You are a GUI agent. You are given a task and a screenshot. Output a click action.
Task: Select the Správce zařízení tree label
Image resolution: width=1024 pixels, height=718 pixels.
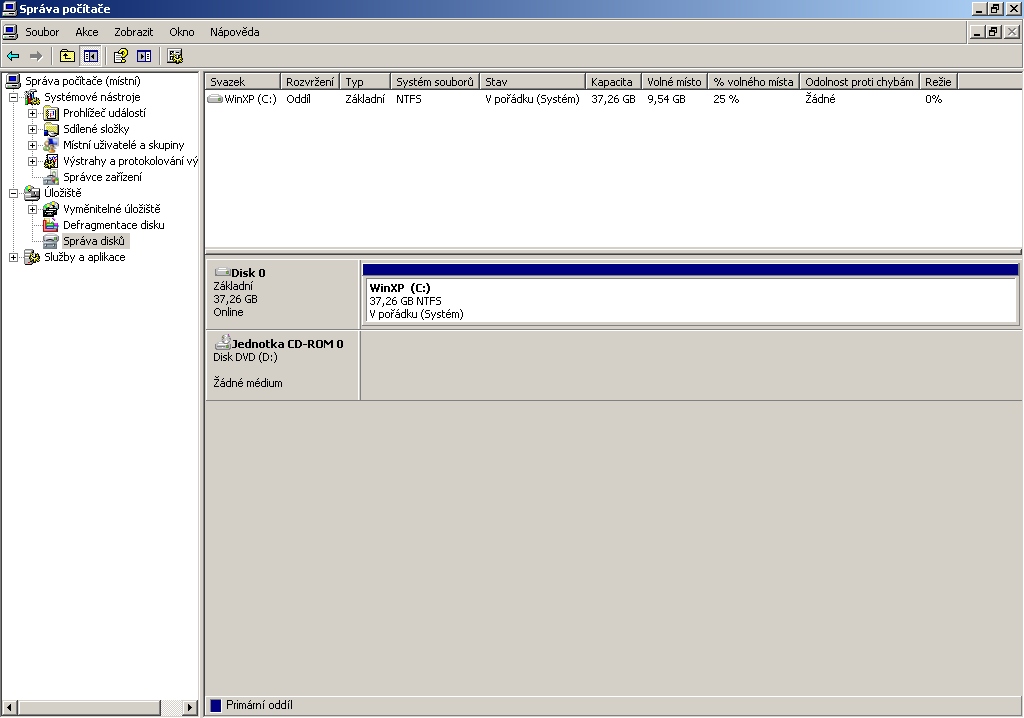(102, 177)
